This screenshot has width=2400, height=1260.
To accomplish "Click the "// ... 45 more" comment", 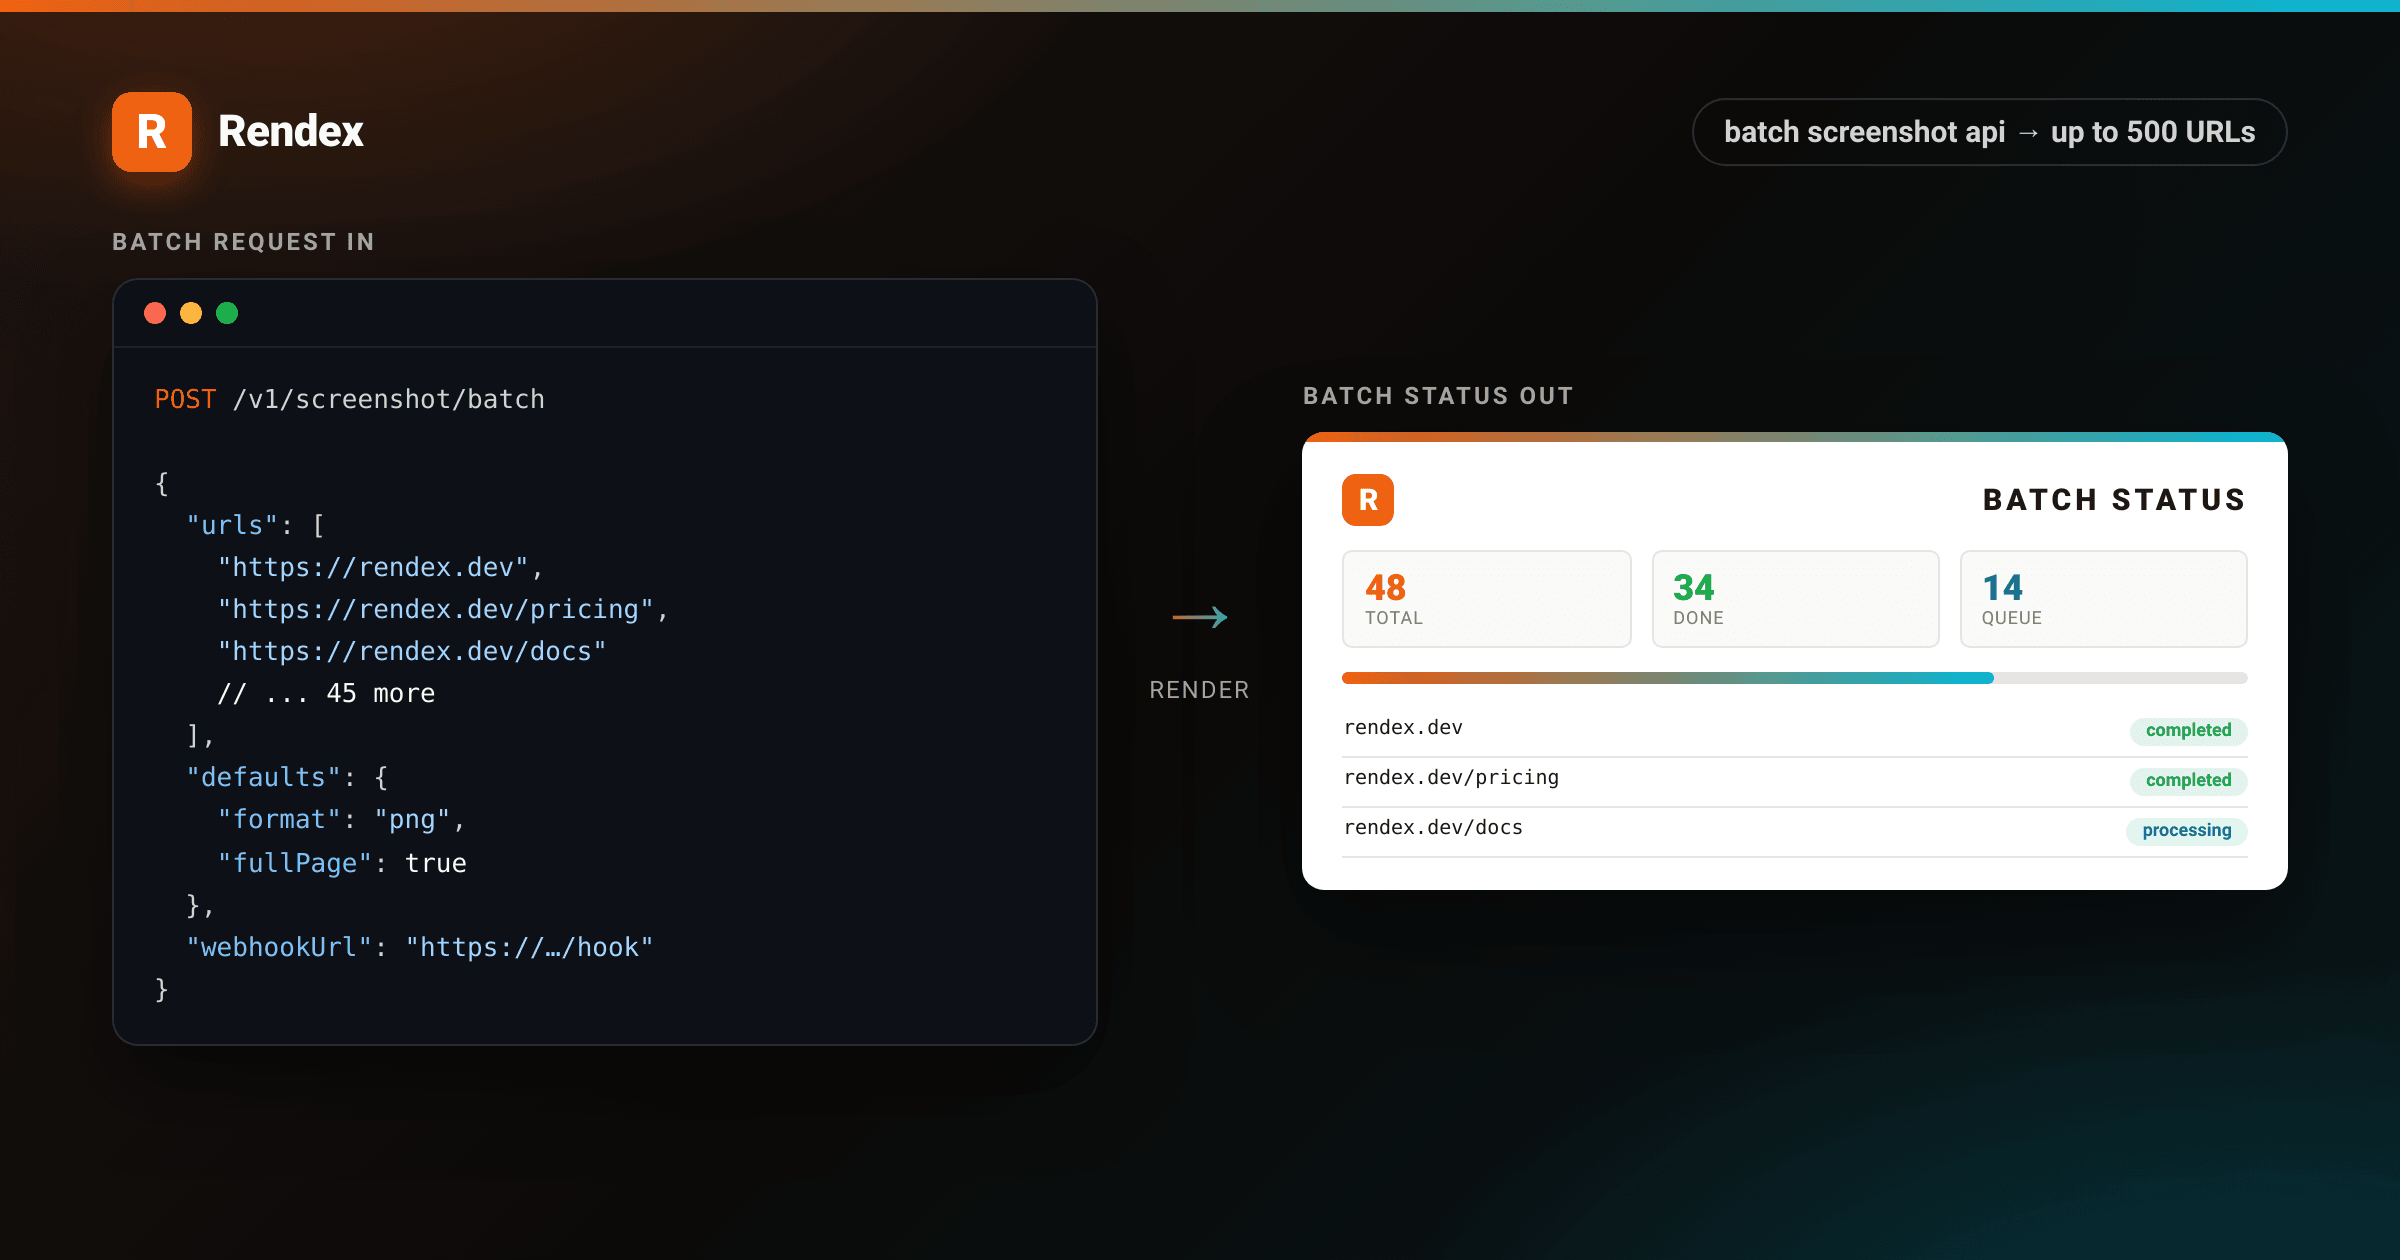I will [326, 693].
